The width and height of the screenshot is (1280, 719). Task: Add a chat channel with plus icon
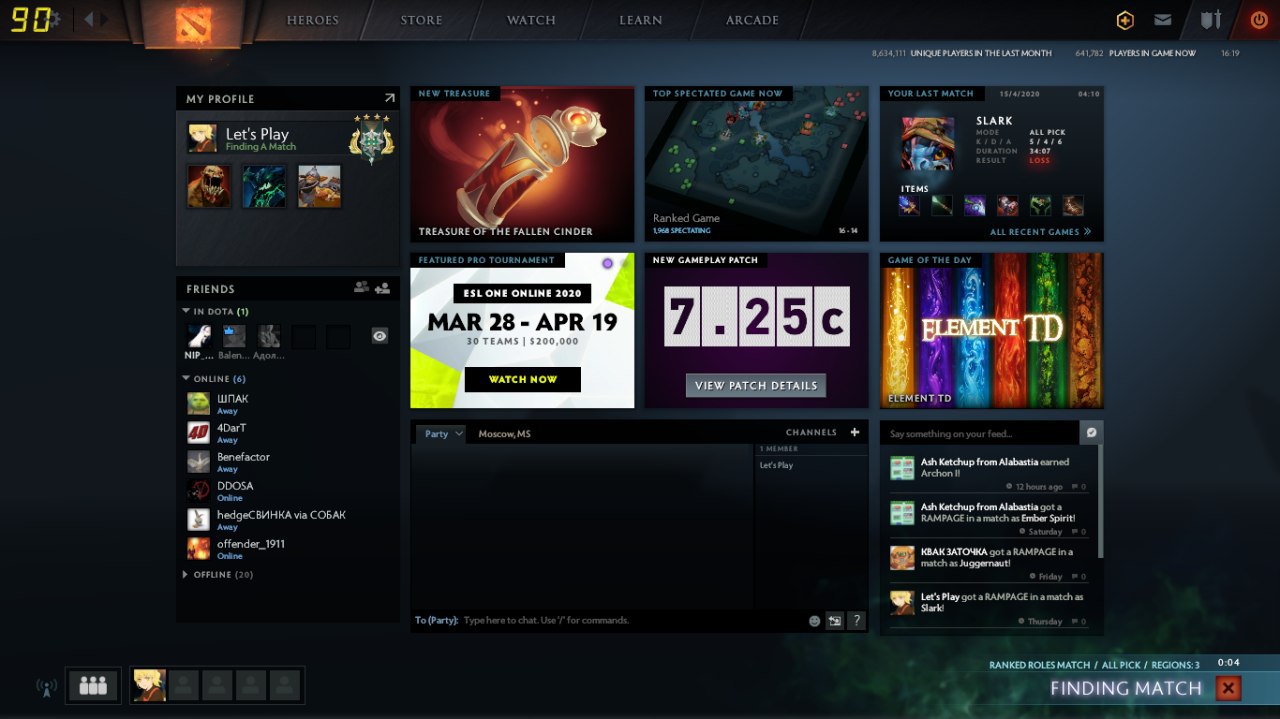[x=854, y=433]
